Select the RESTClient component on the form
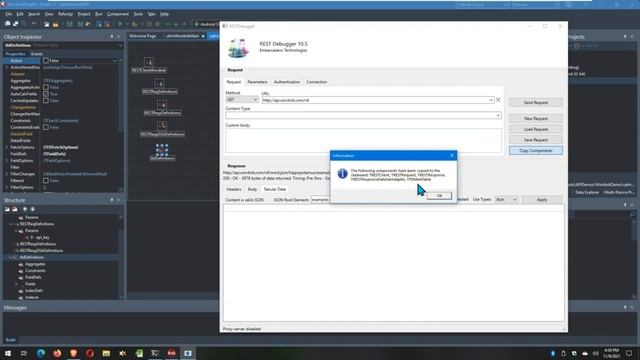Screen dimensions: 640x360 [149, 62]
